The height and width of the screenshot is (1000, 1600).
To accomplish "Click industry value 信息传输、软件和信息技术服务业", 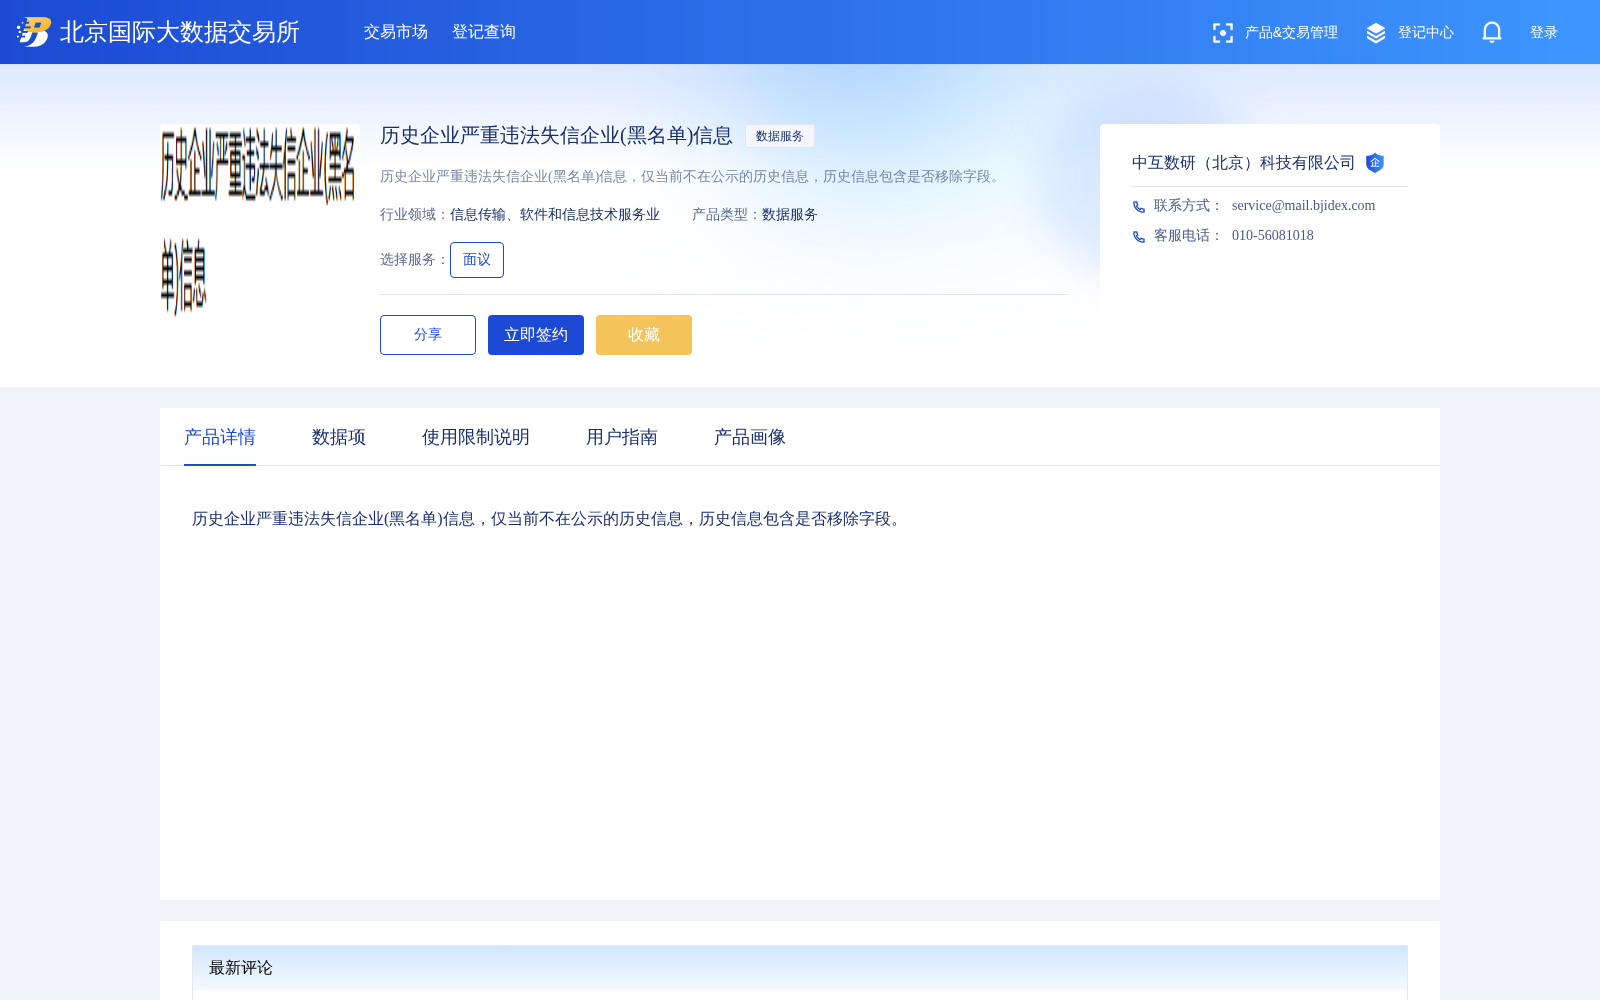I will [555, 215].
